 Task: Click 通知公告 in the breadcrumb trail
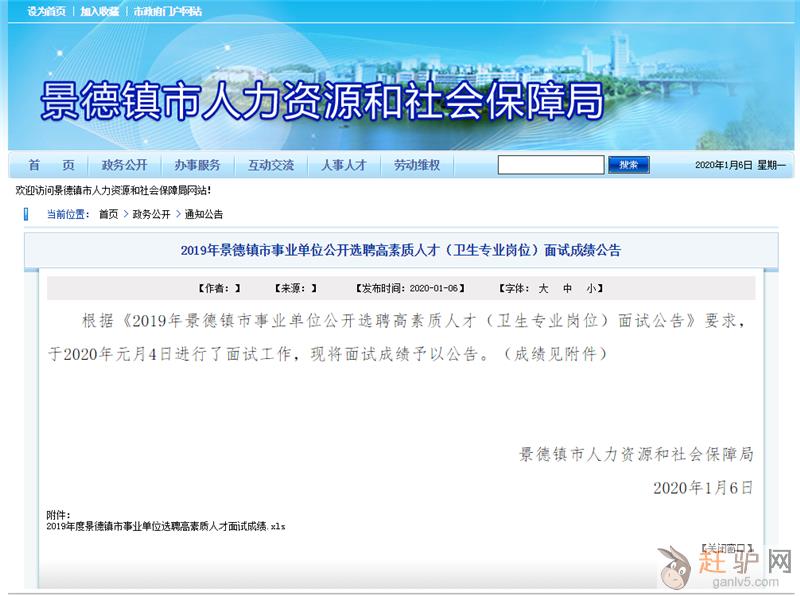pyautogui.click(x=204, y=214)
